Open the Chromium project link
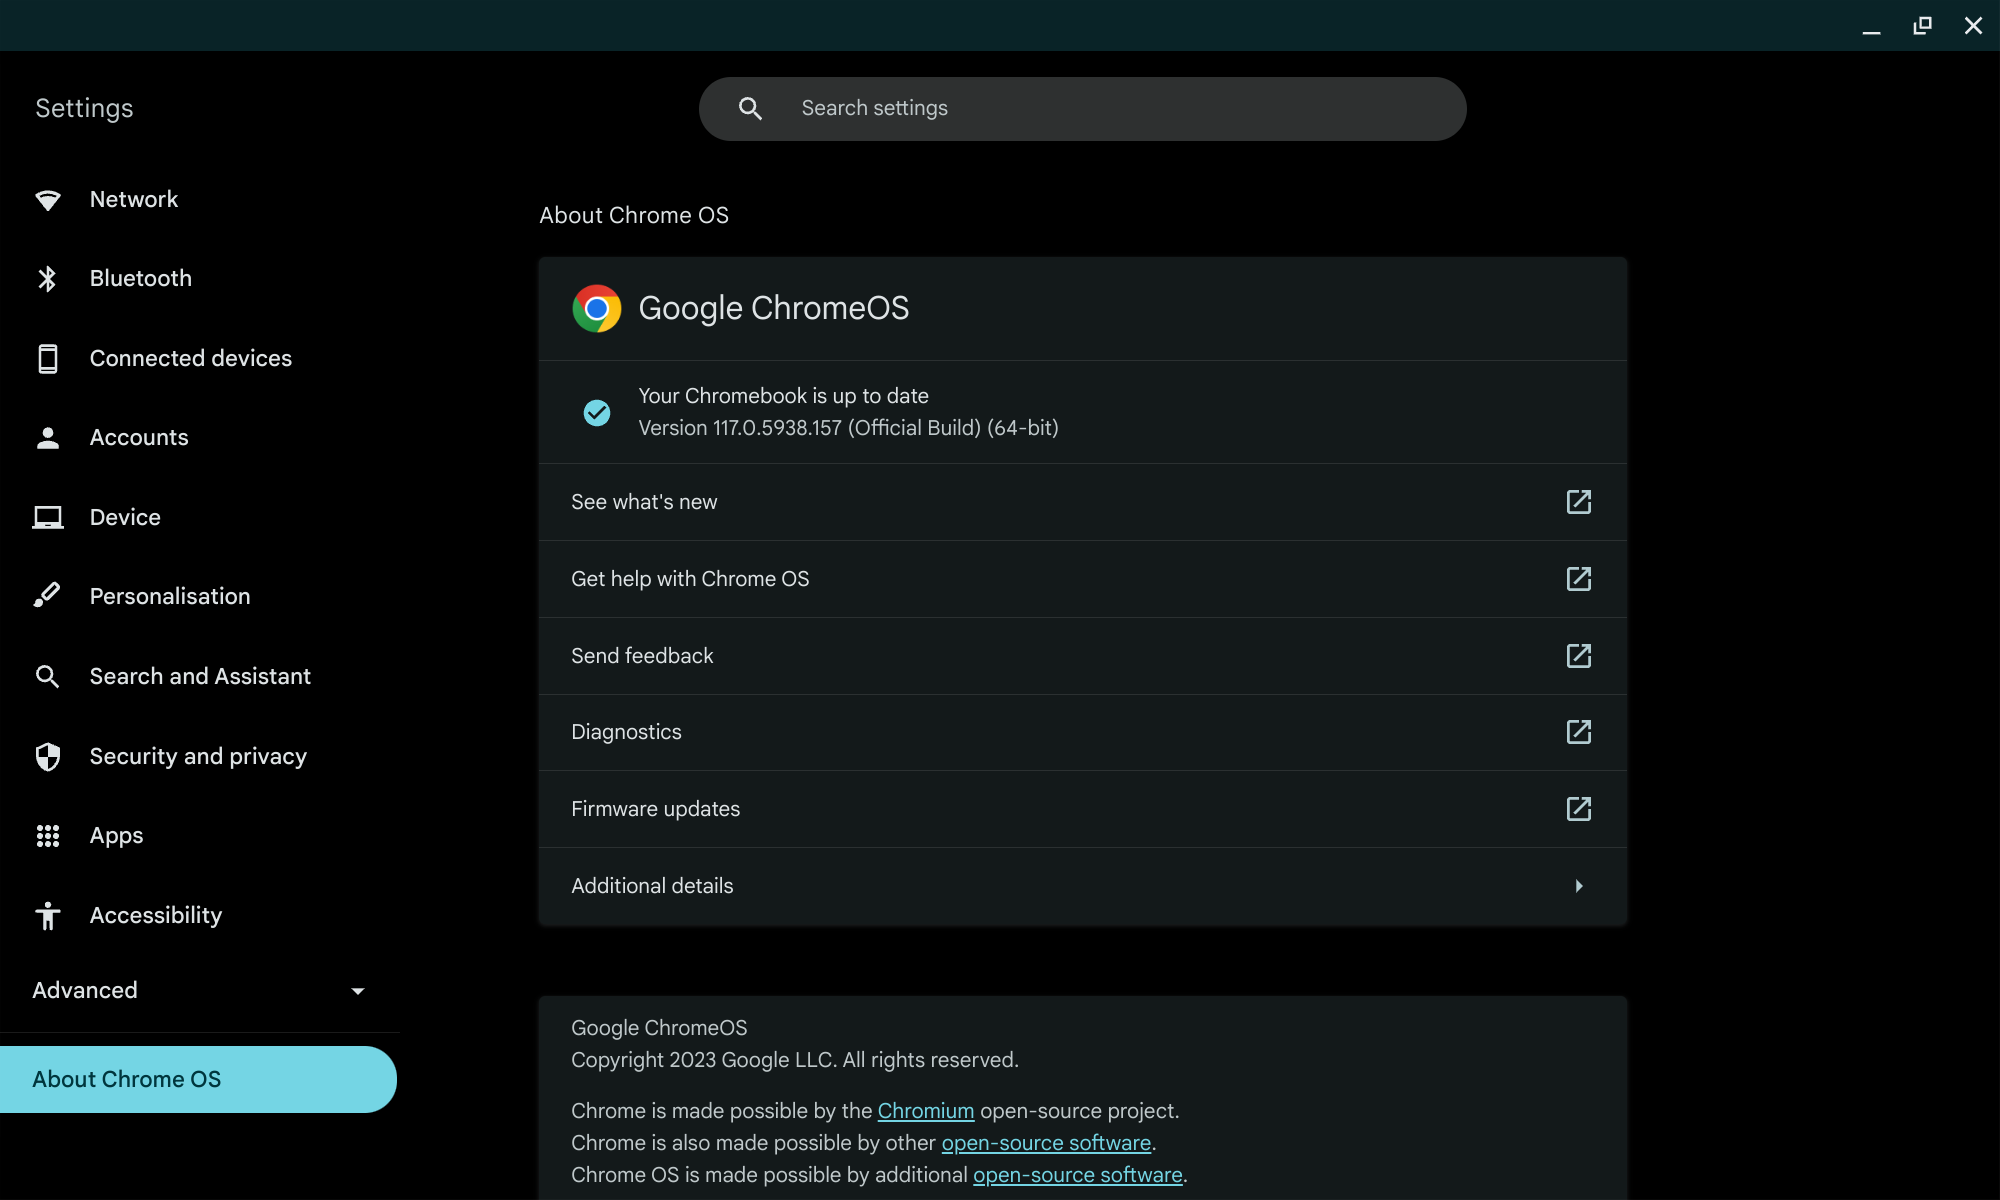 925,1111
